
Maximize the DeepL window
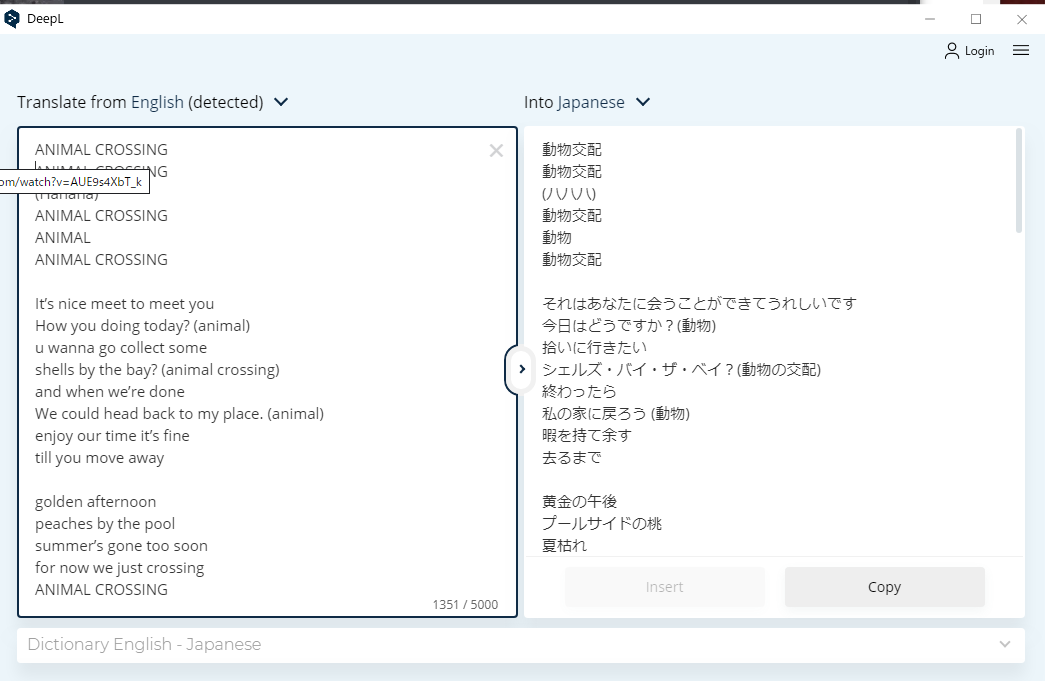pos(976,19)
